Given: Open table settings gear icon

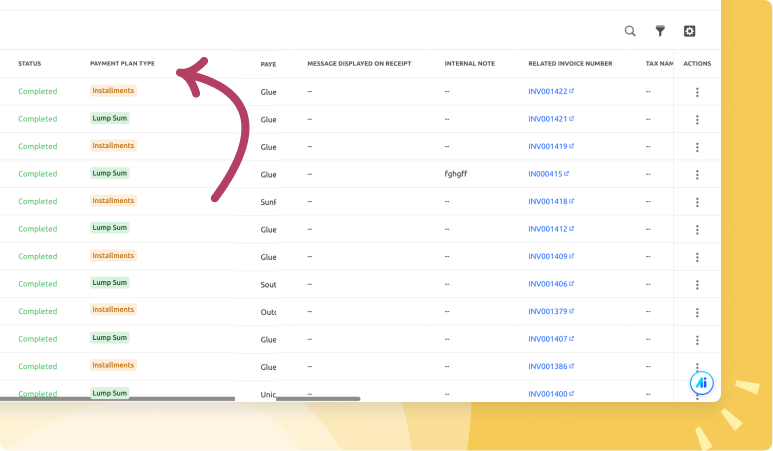Looking at the screenshot, I should (689, 31).
